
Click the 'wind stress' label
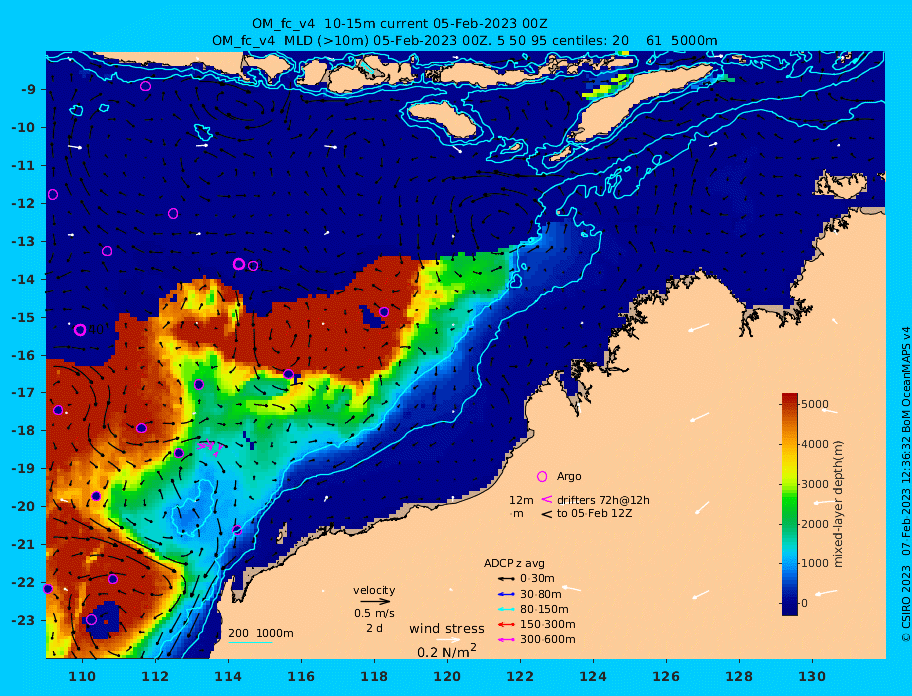(447, 629)
